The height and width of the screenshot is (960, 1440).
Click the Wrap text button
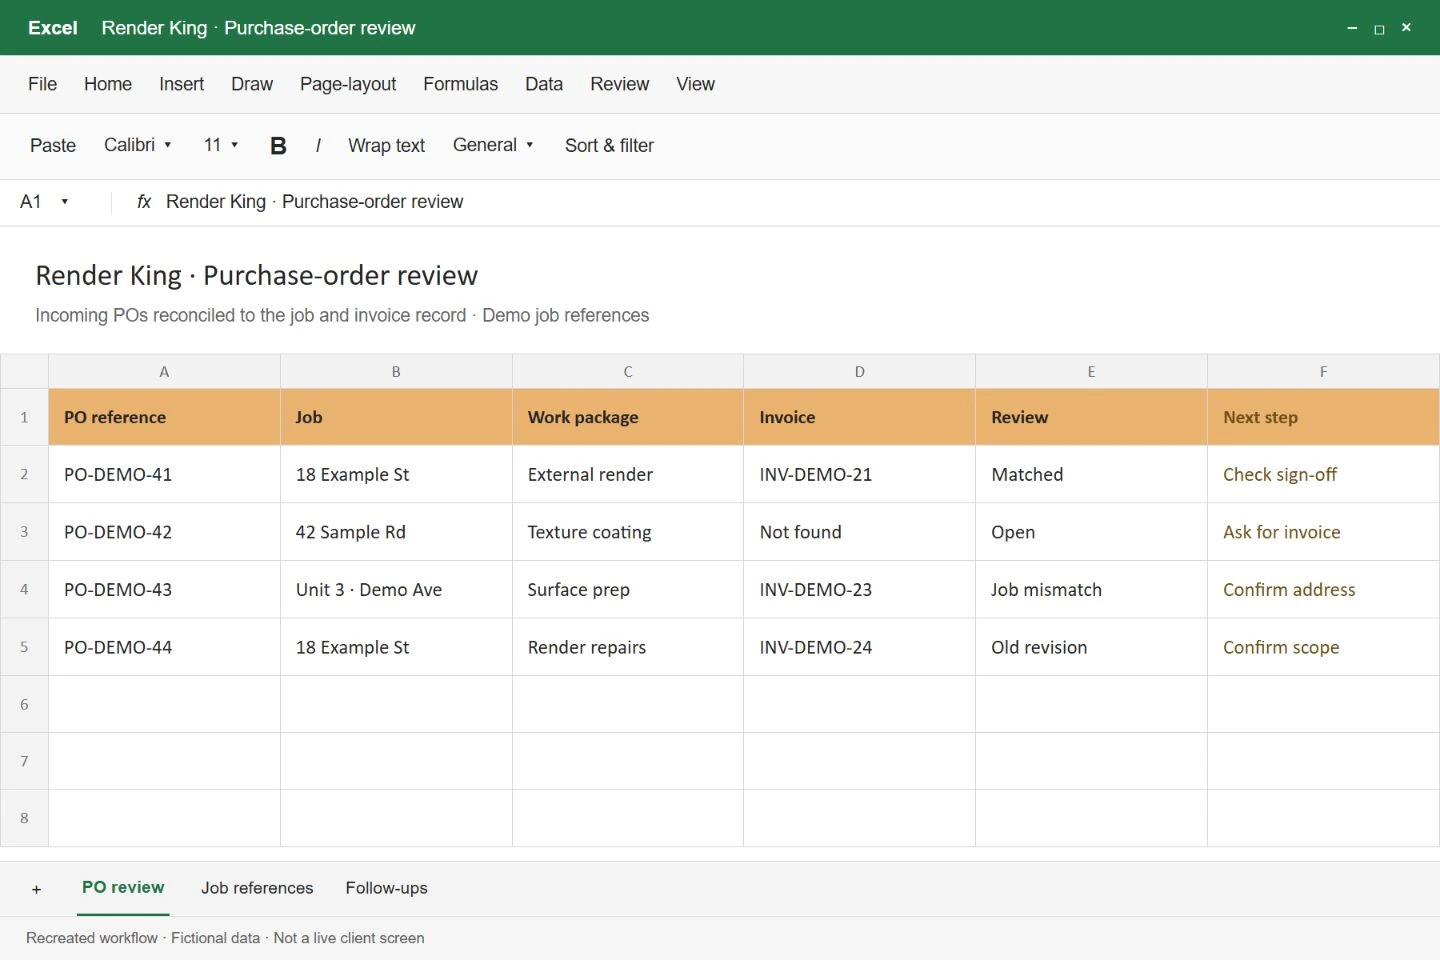click(386, 146)
